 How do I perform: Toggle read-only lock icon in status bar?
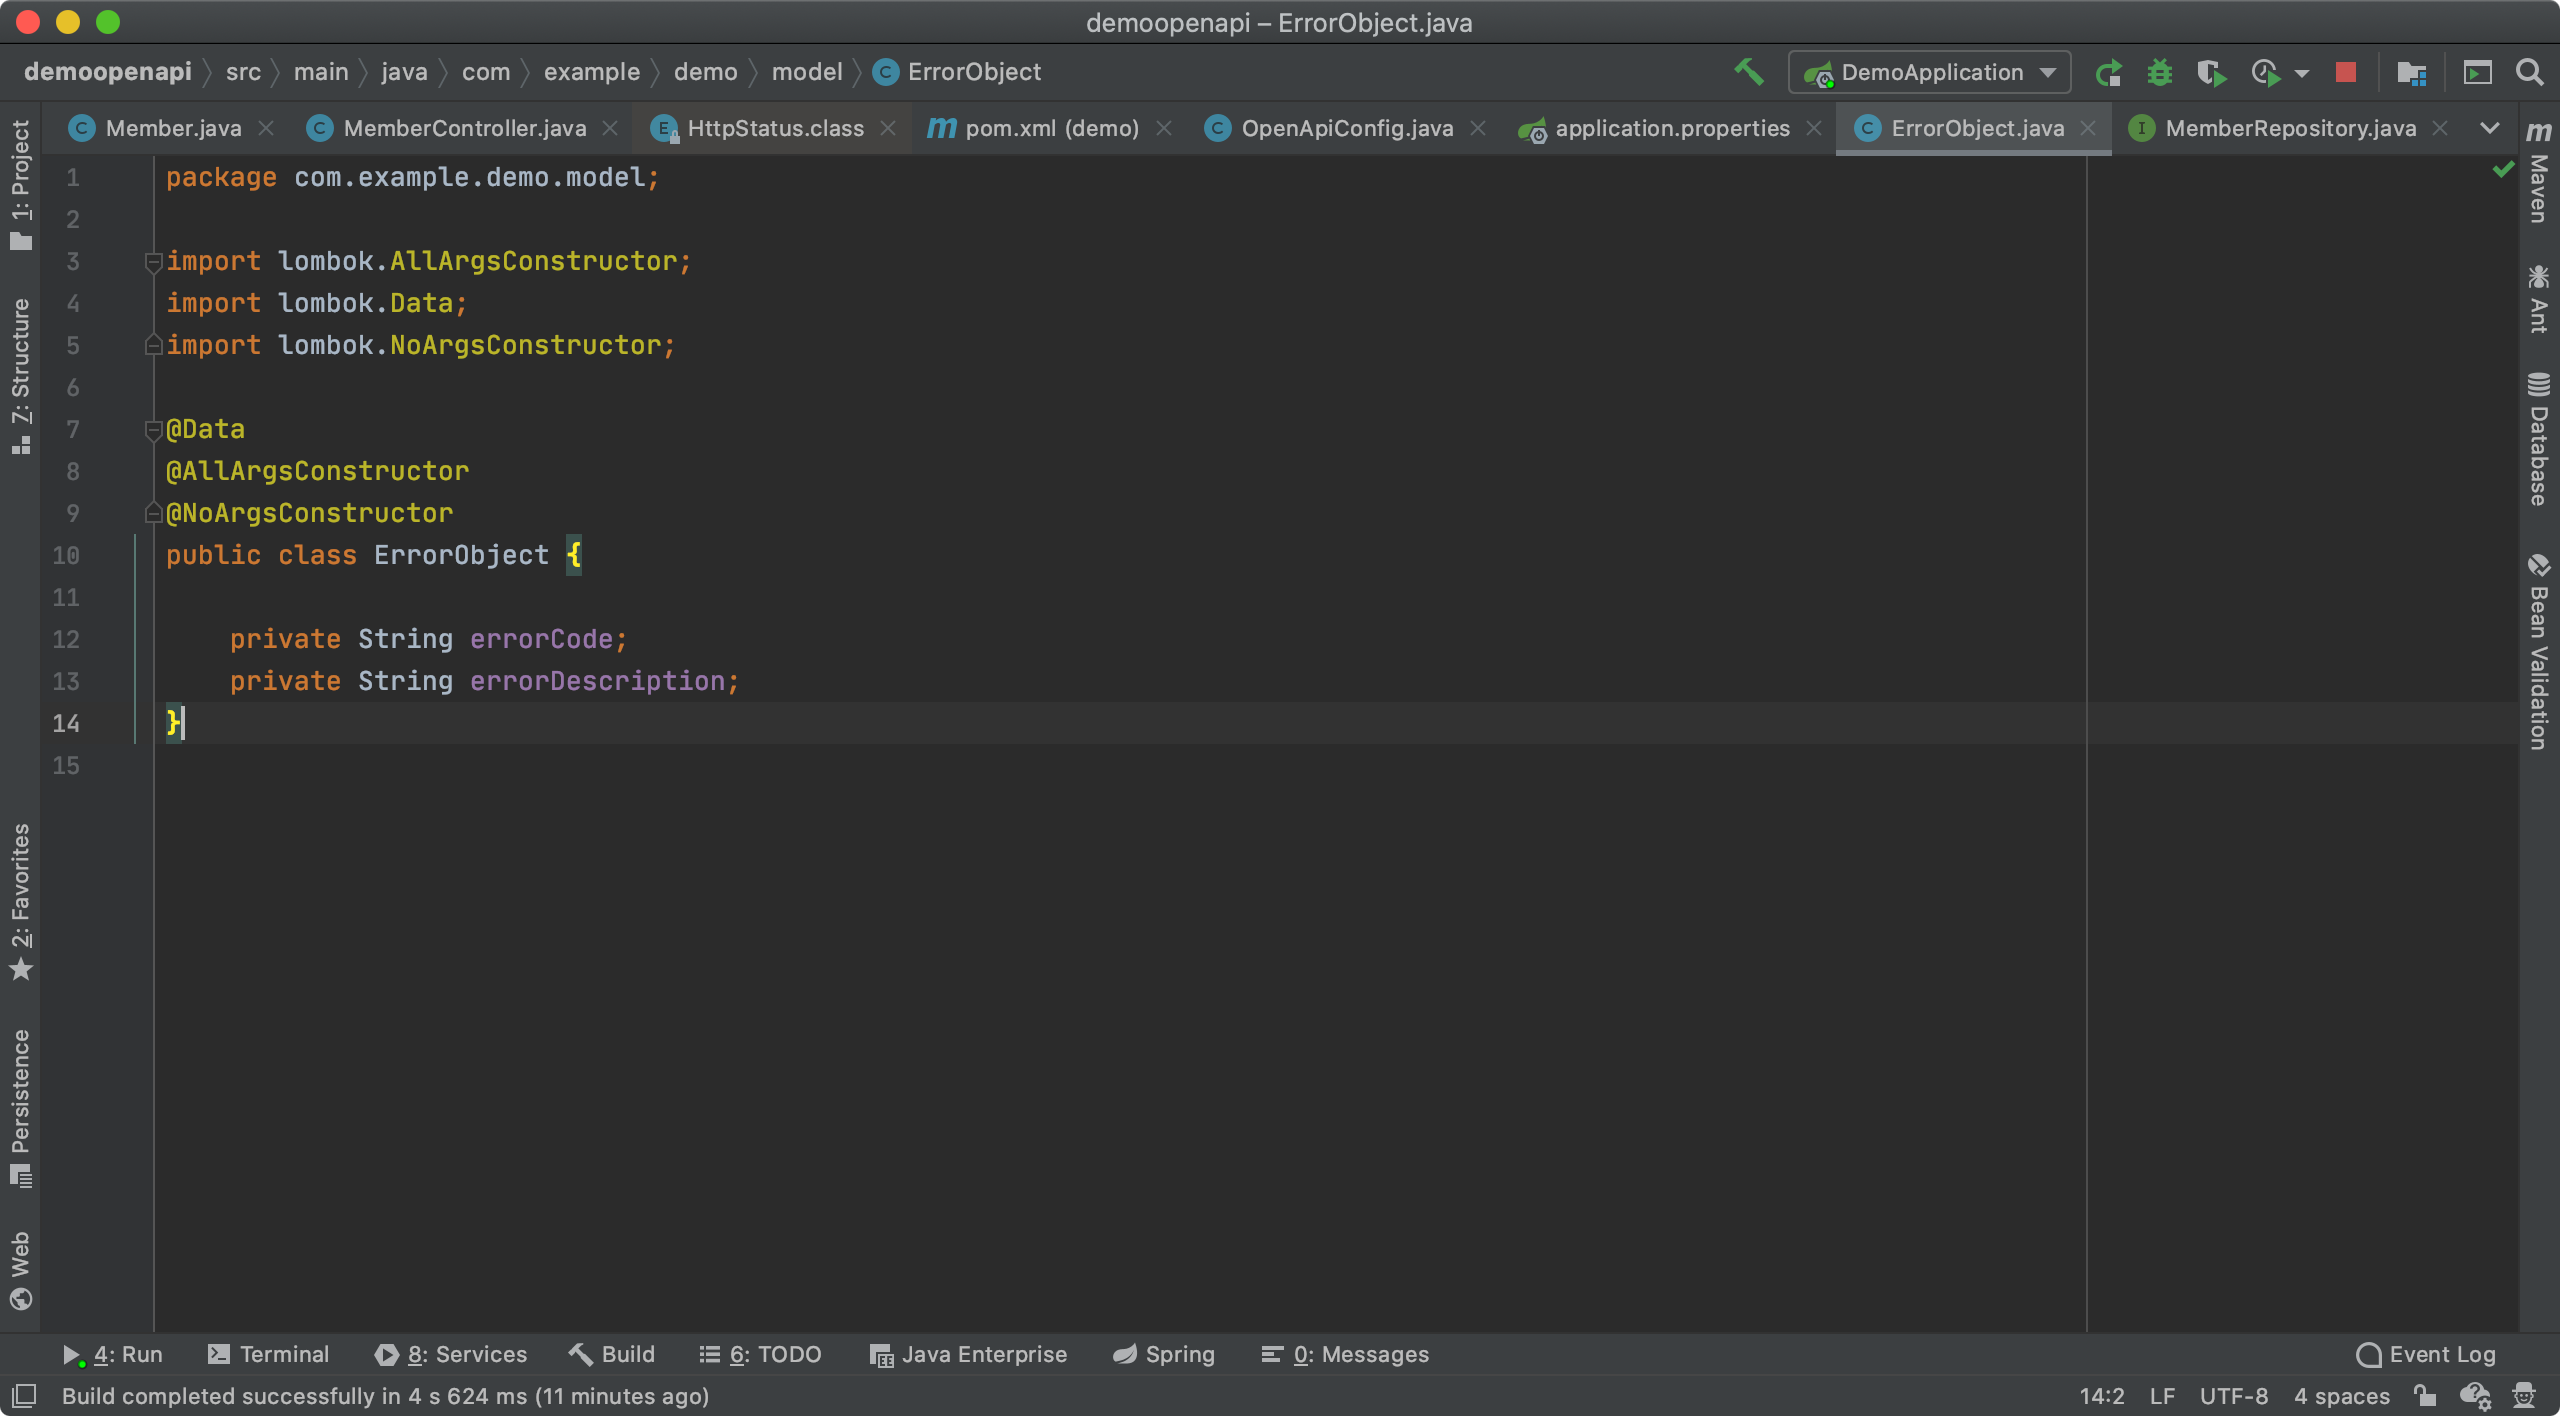2424,1396
